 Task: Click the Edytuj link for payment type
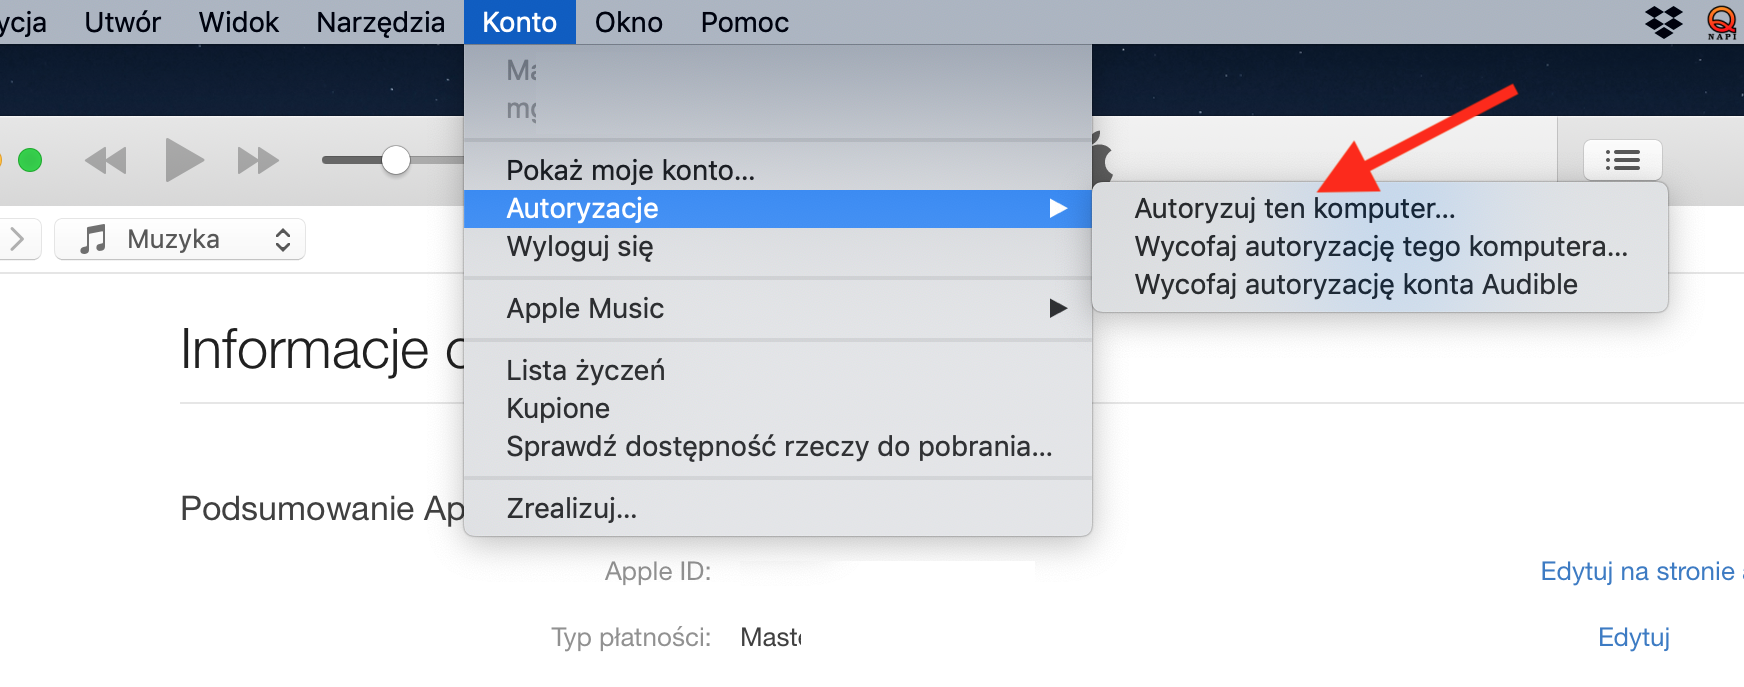pos(1634,637)
